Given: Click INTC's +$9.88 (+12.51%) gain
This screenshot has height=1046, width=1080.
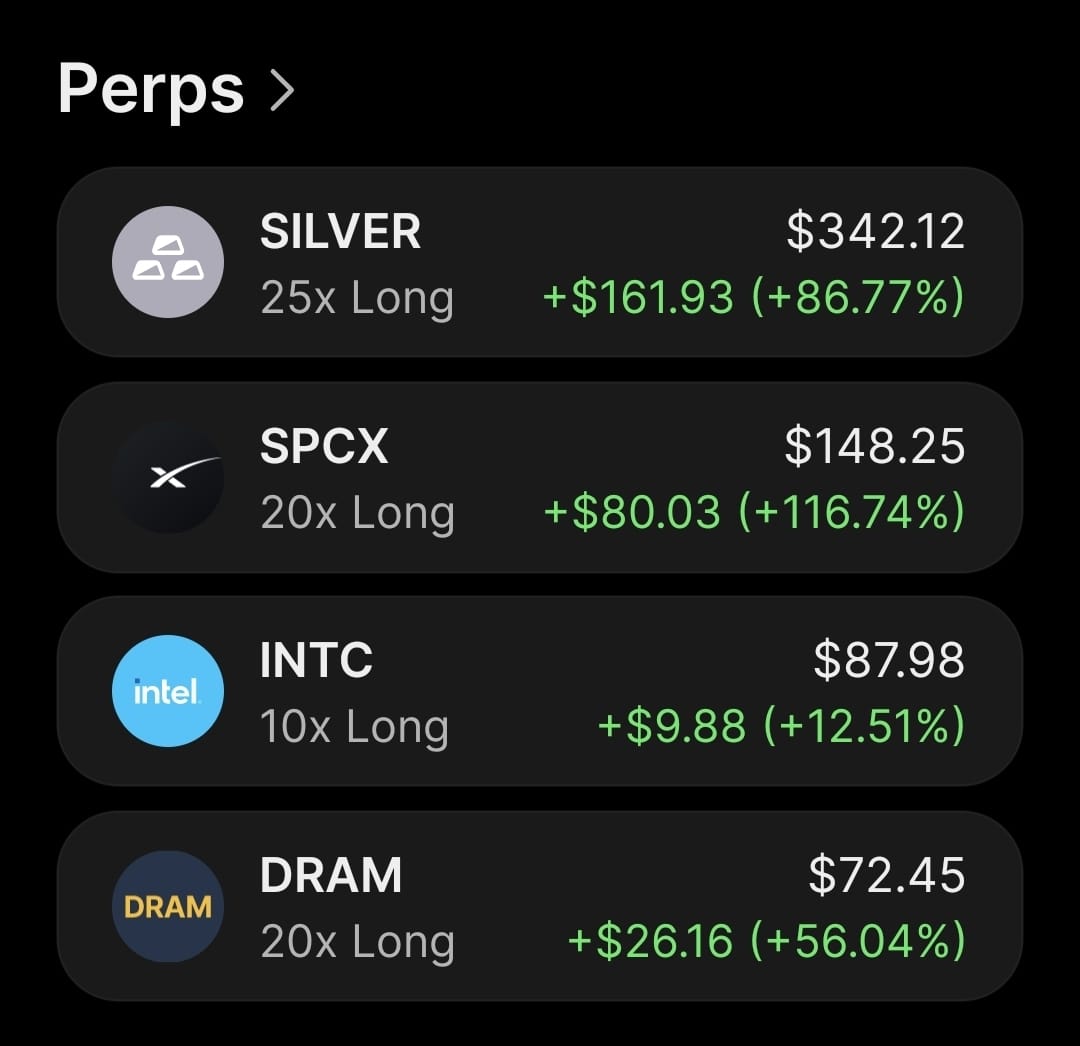Looking at the screenshot, I should coord(781,726).
